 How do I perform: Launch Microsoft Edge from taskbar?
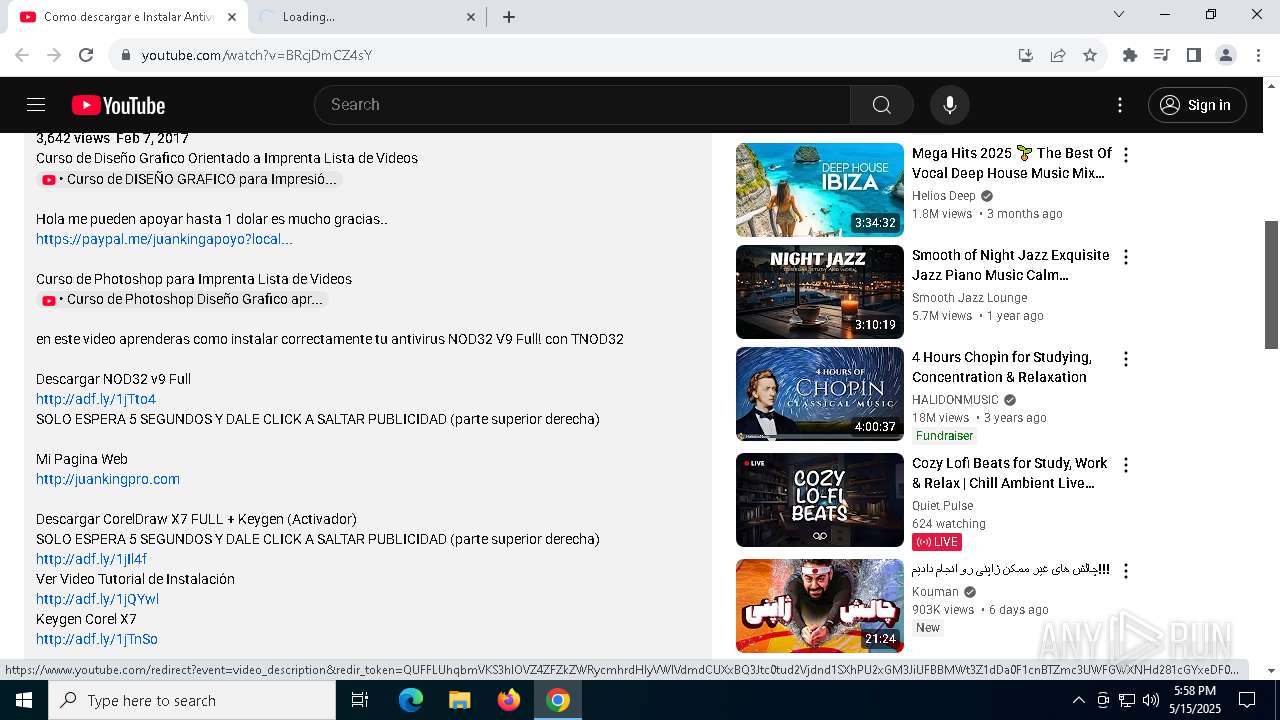point(411,700)
